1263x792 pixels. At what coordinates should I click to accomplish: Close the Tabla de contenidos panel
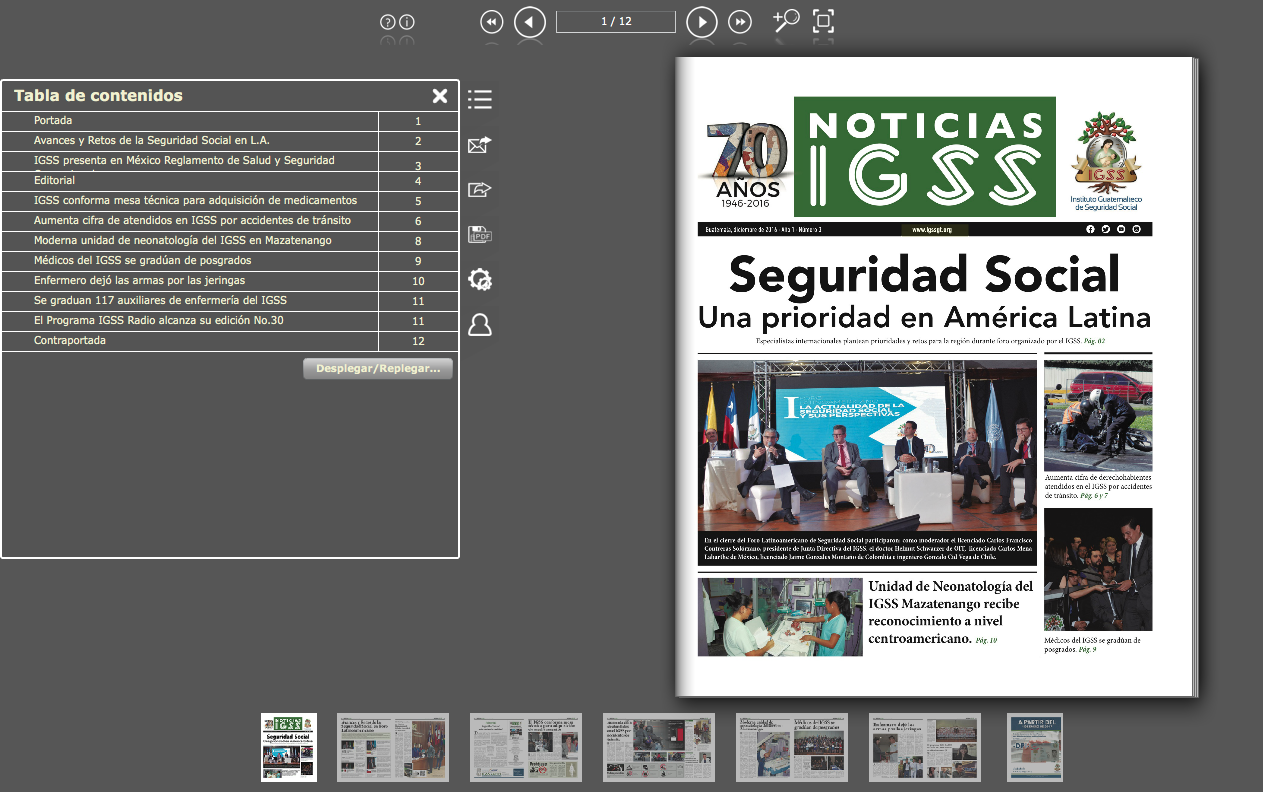440,96
